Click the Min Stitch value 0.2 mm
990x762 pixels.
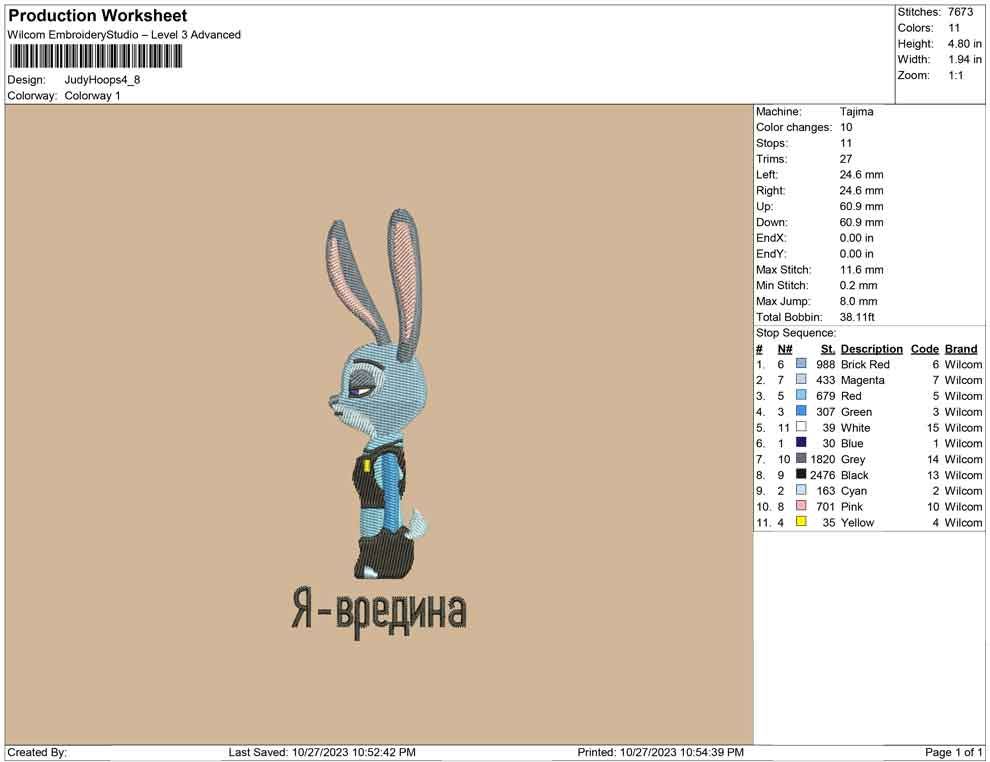click(x=858, y=285)
